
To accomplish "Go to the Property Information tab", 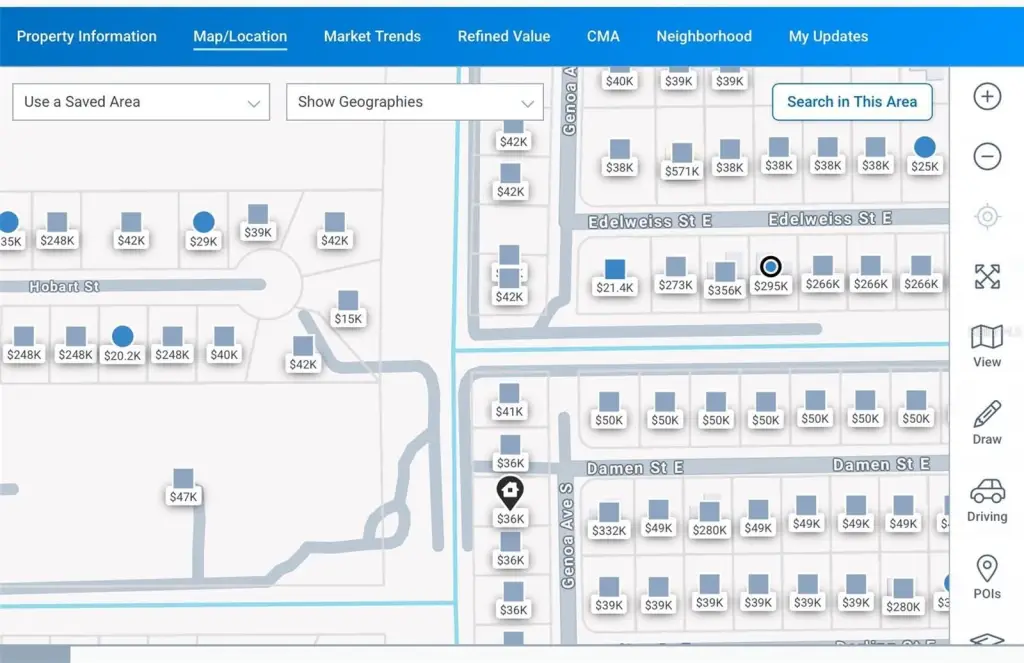I will click(x=87, y=36).
